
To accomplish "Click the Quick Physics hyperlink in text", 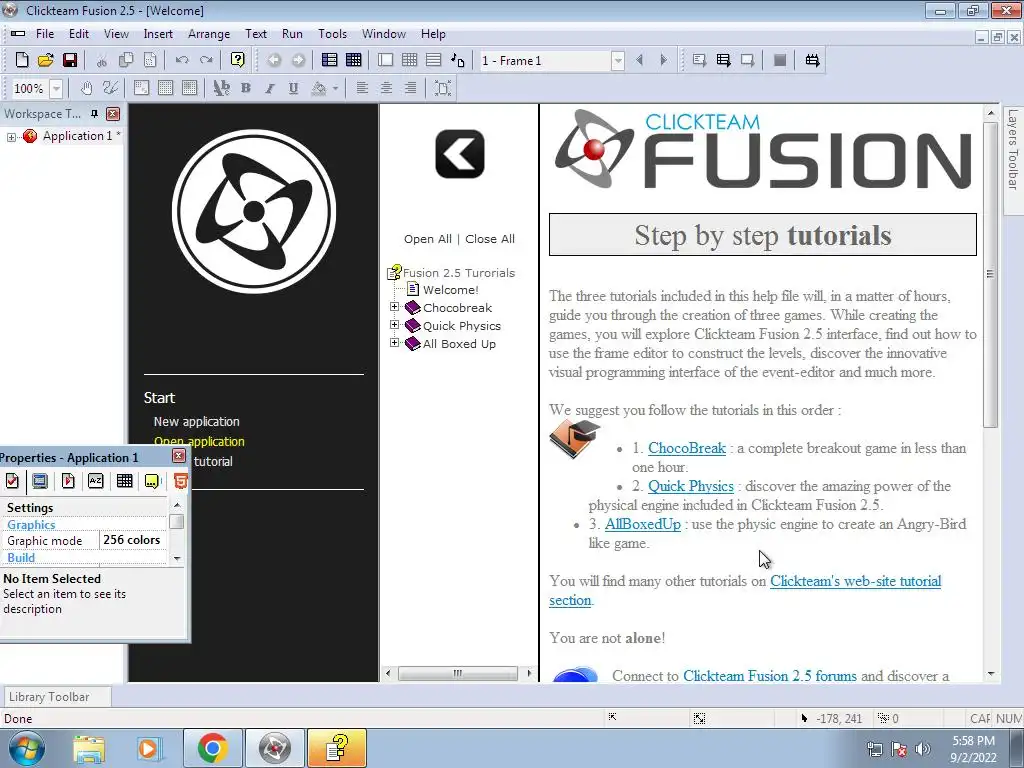I will point(691,487).
